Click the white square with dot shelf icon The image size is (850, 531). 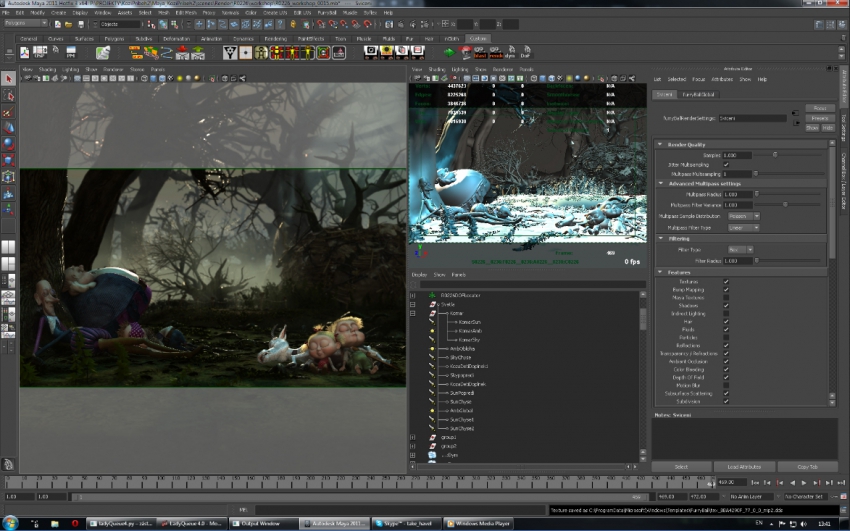tap(246, 53)
